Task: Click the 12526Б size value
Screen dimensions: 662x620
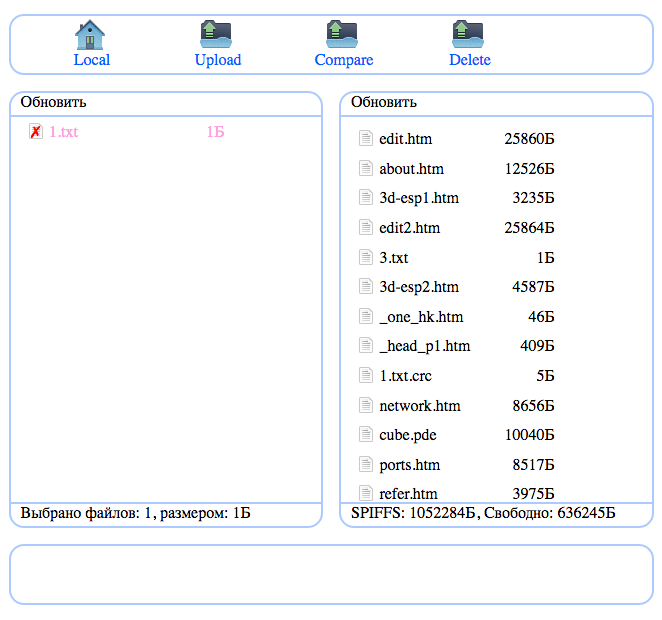Action: [529, 169]
